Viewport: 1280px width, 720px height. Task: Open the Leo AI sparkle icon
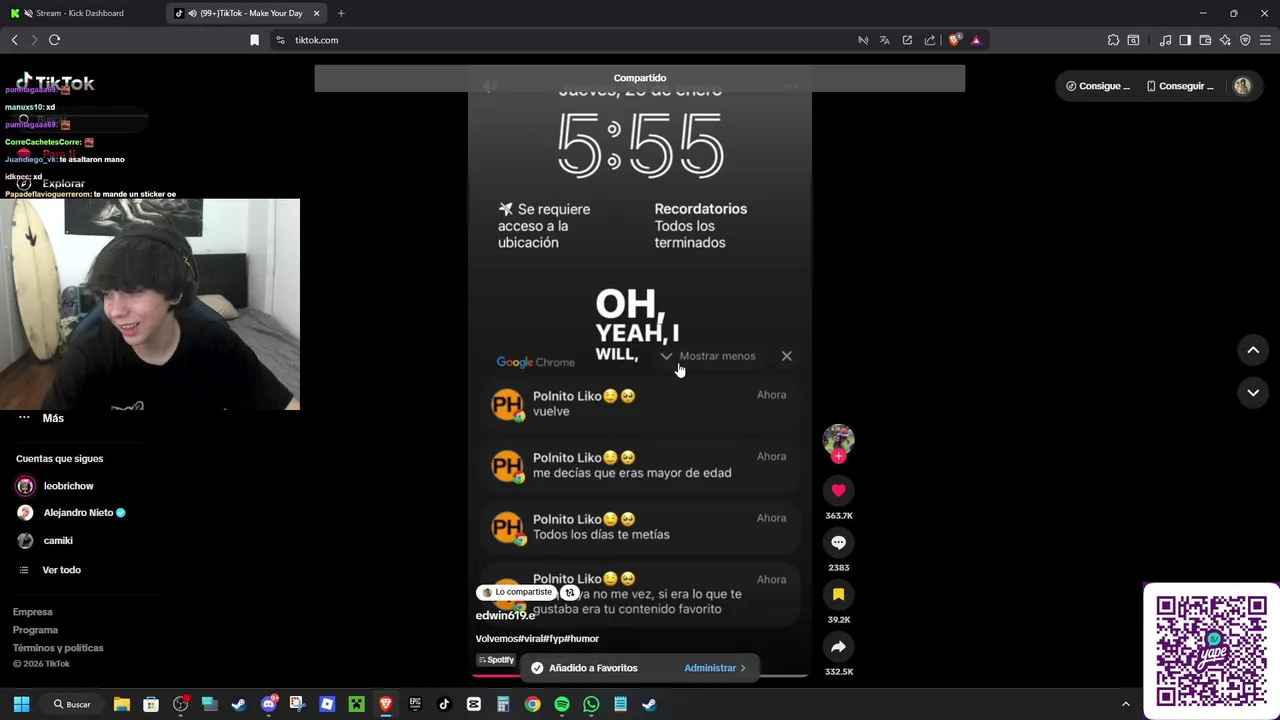pyautogui.click(x=1225, y=40)
